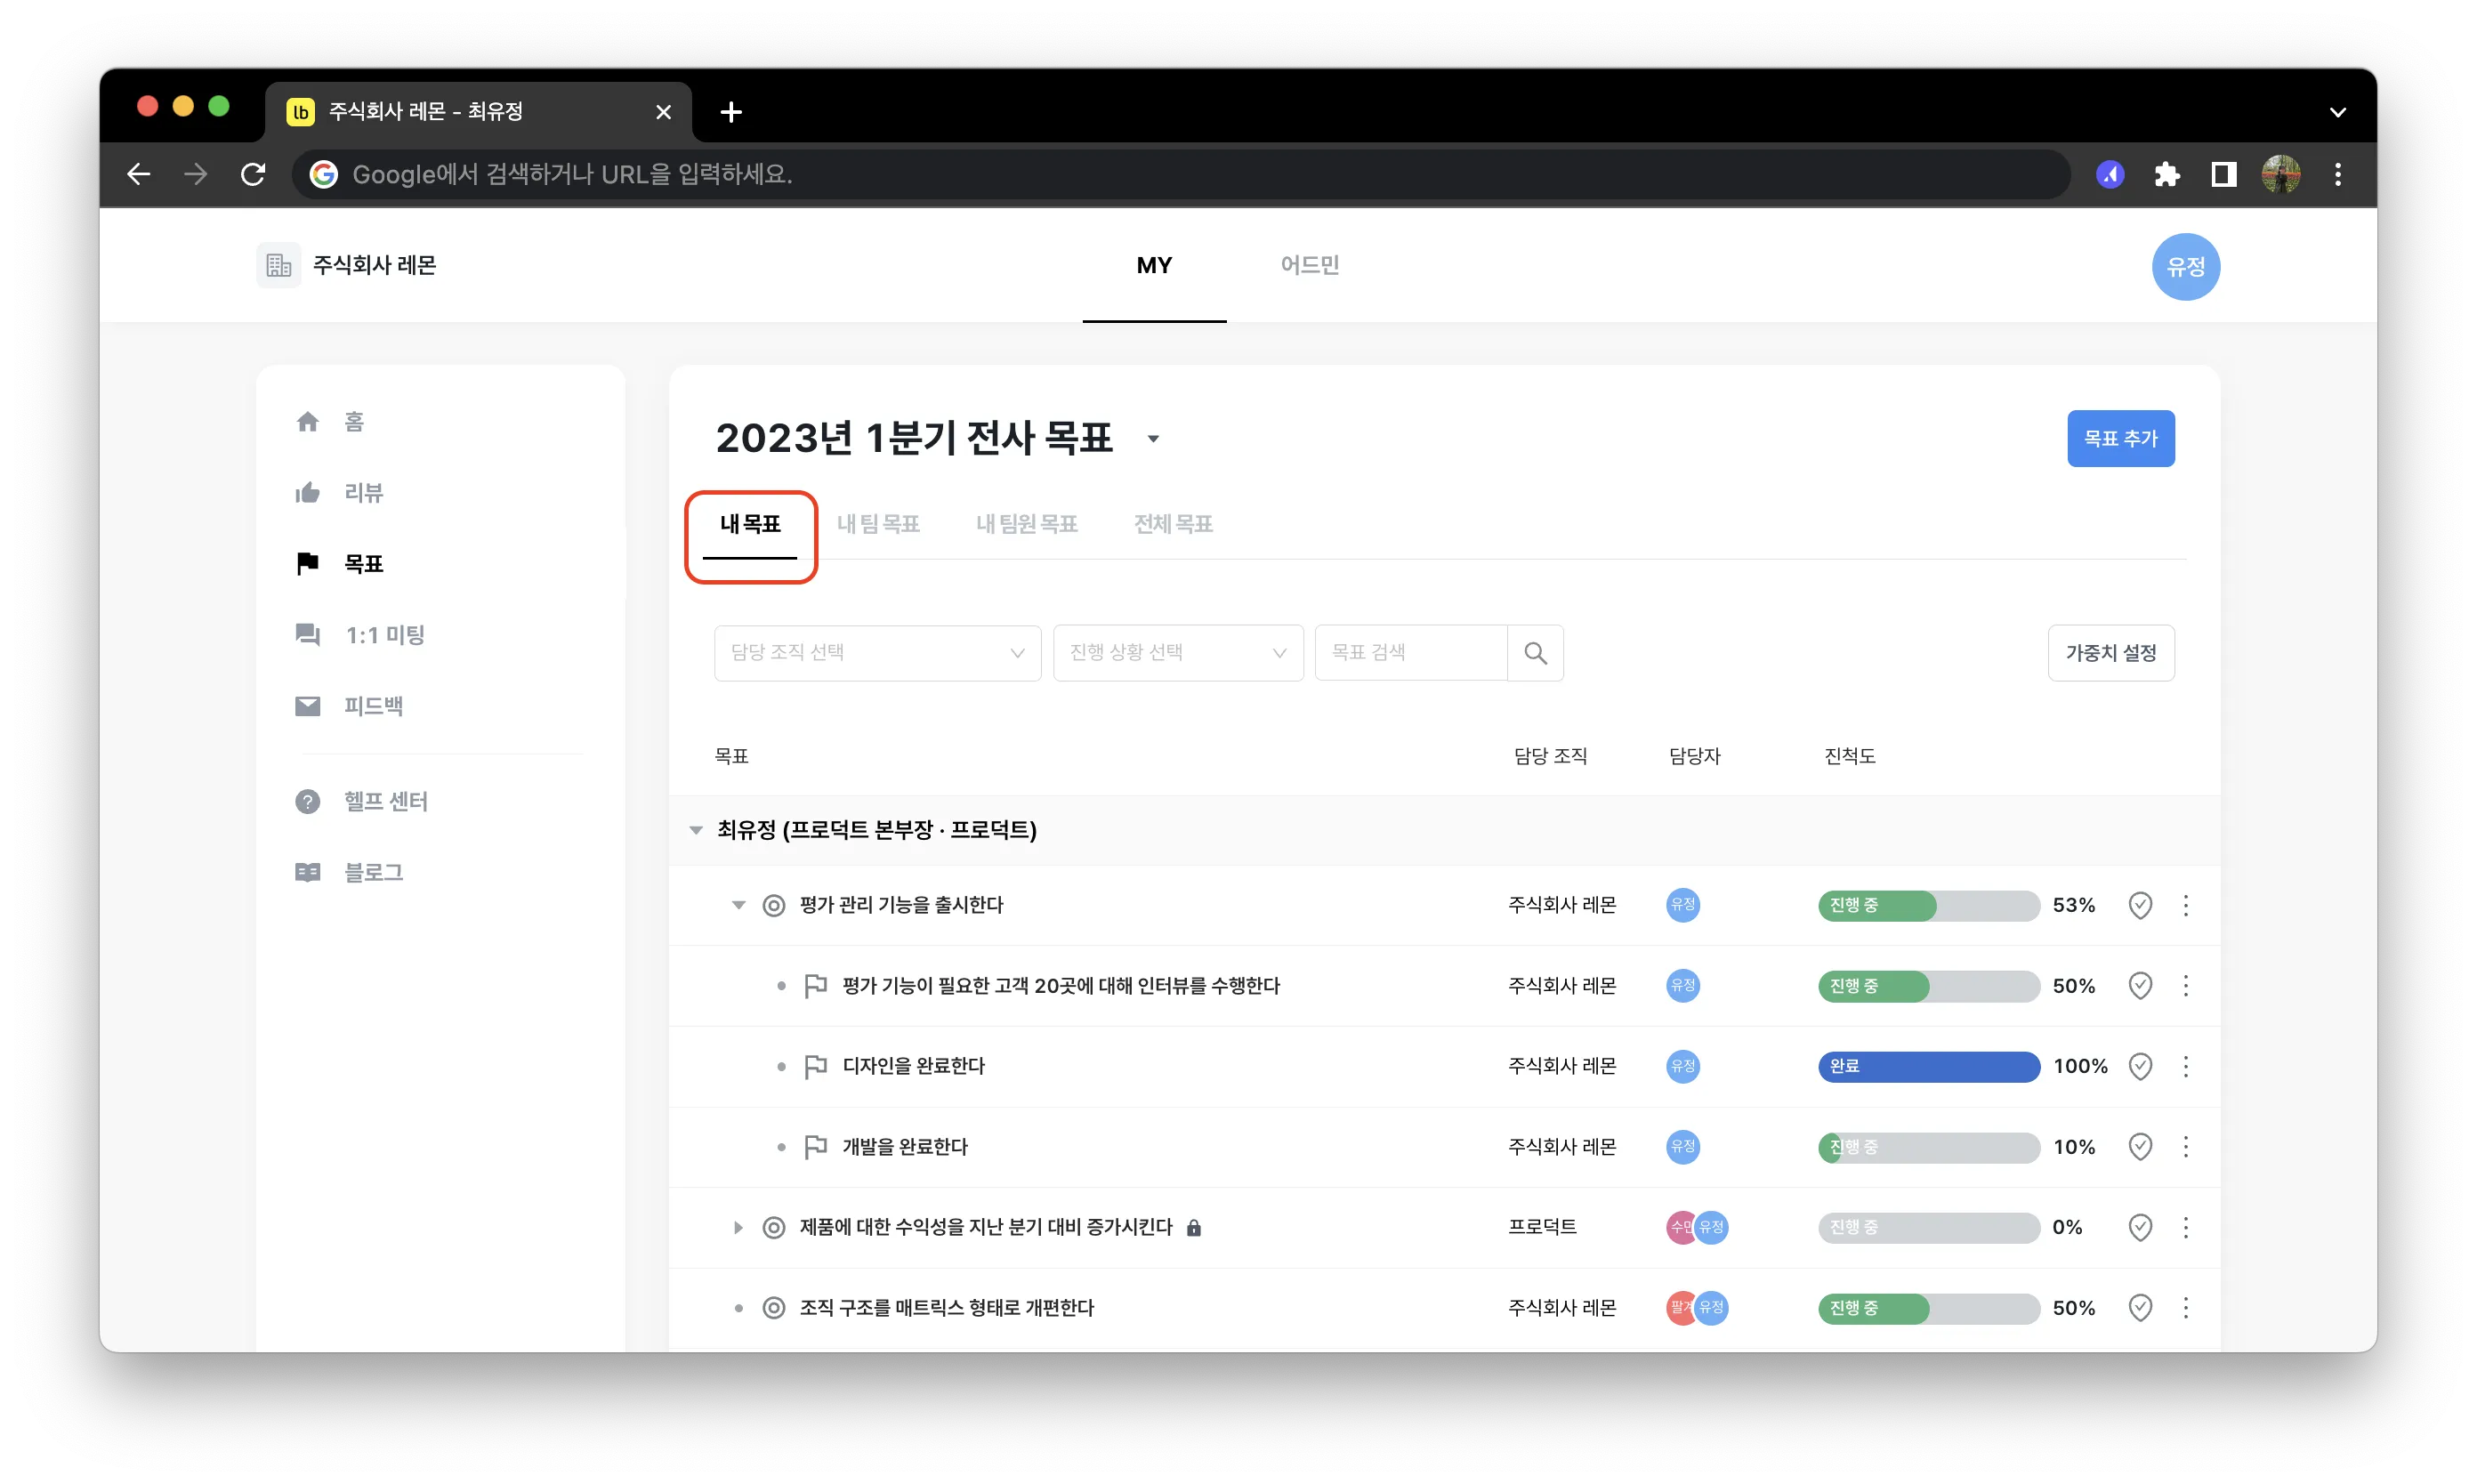Expand 제품에 대한 수익성을 objective
The width and height of the screenshot is (2477, 1484).
pos(738,1227)
